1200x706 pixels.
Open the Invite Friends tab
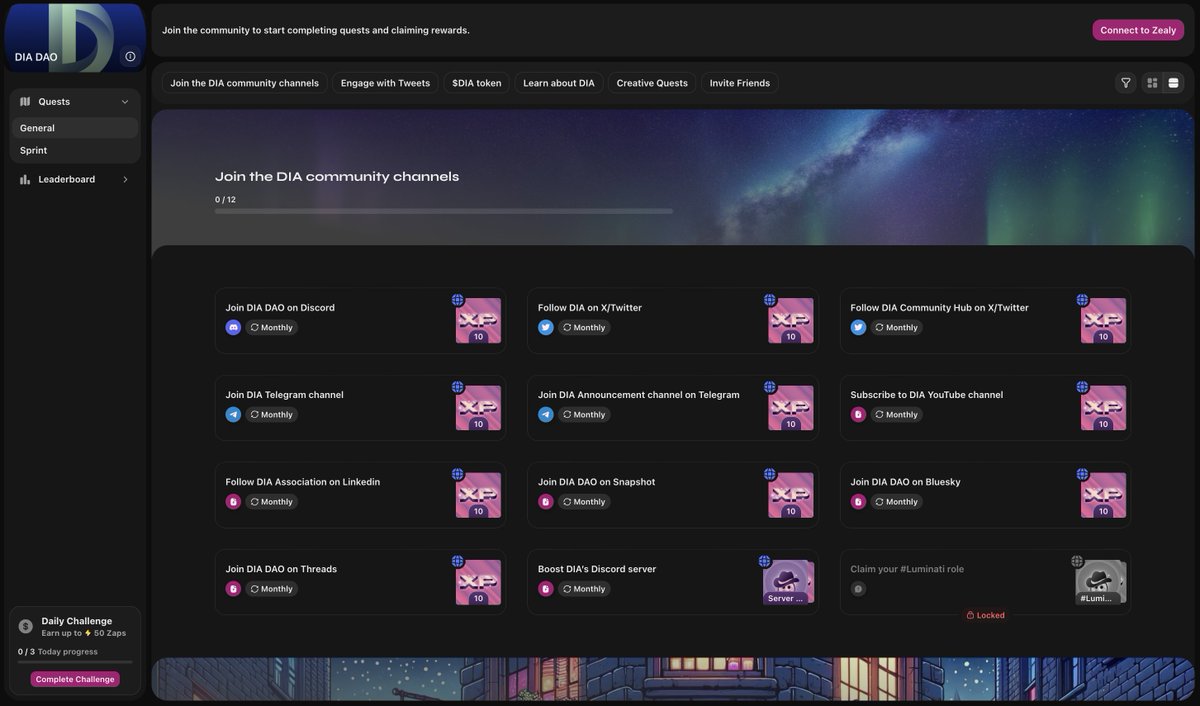pos(740,83)
